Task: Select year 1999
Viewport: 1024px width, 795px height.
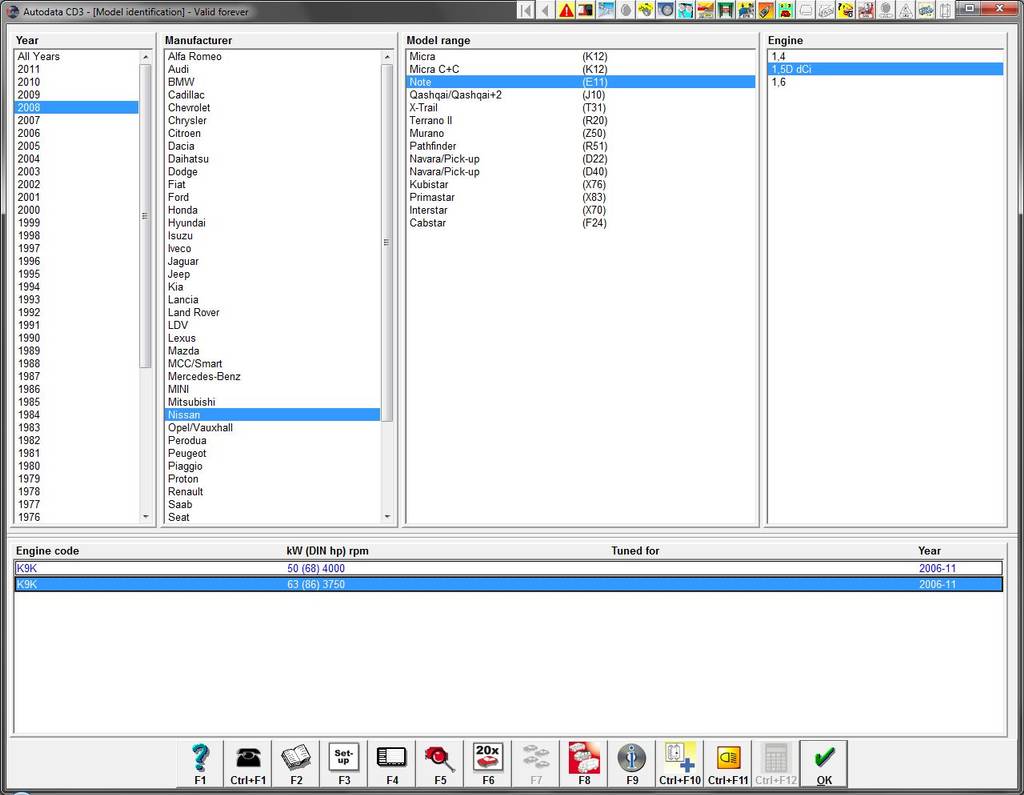Action: coord(76,223)
